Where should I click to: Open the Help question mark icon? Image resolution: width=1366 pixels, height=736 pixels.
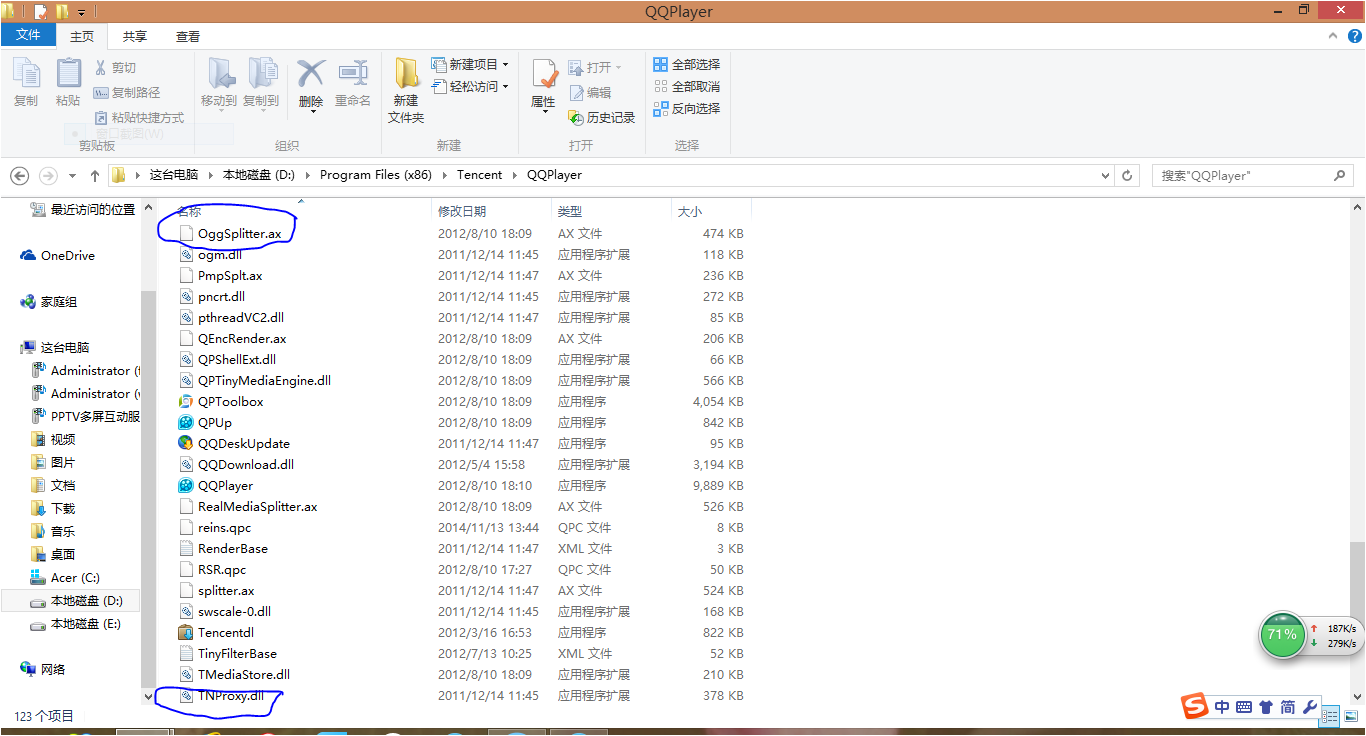pos(1355,36)
